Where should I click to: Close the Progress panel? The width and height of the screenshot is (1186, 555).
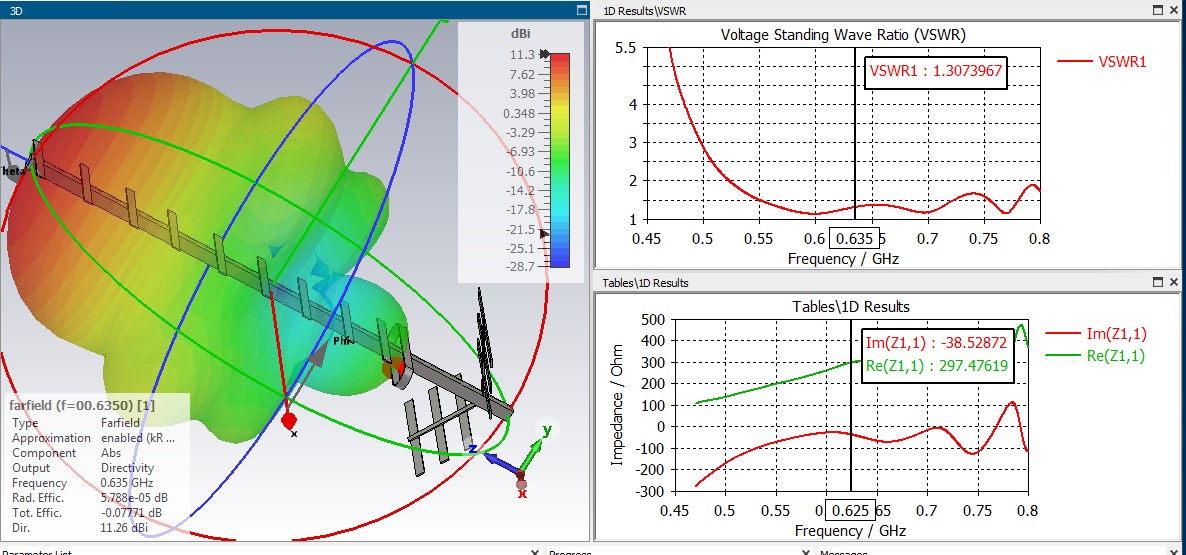807,552
